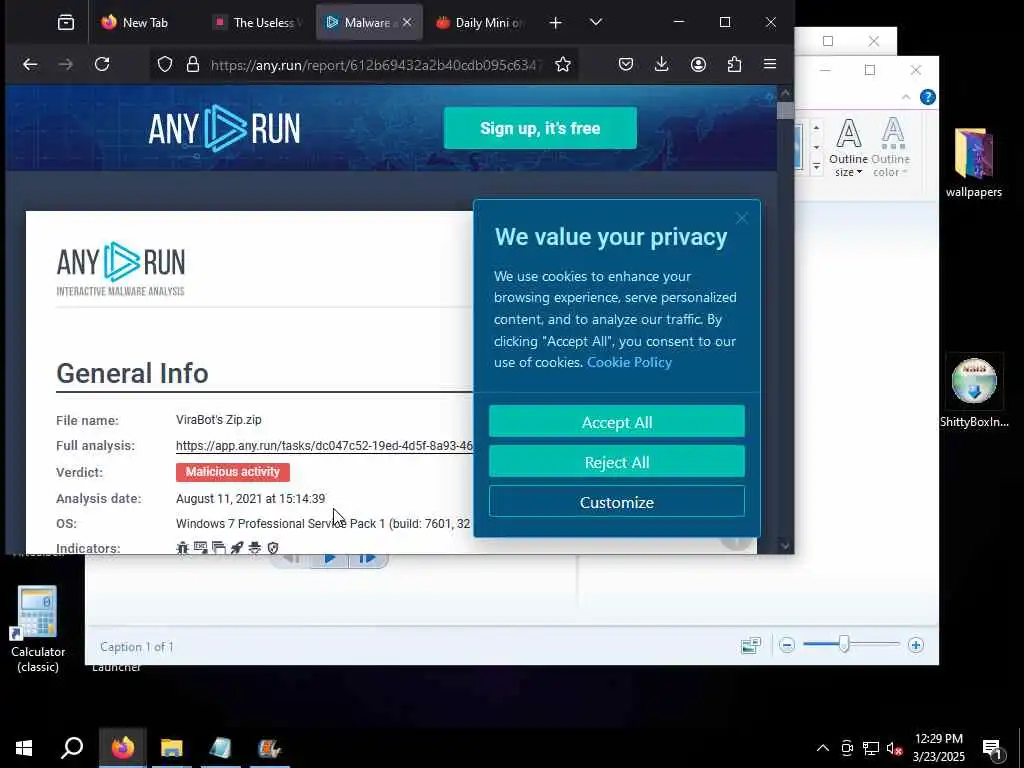The width and height of the screenshot is (1024, 768).
Task: Open File Explorer from taskbar
Action: [x=172, y=748]
